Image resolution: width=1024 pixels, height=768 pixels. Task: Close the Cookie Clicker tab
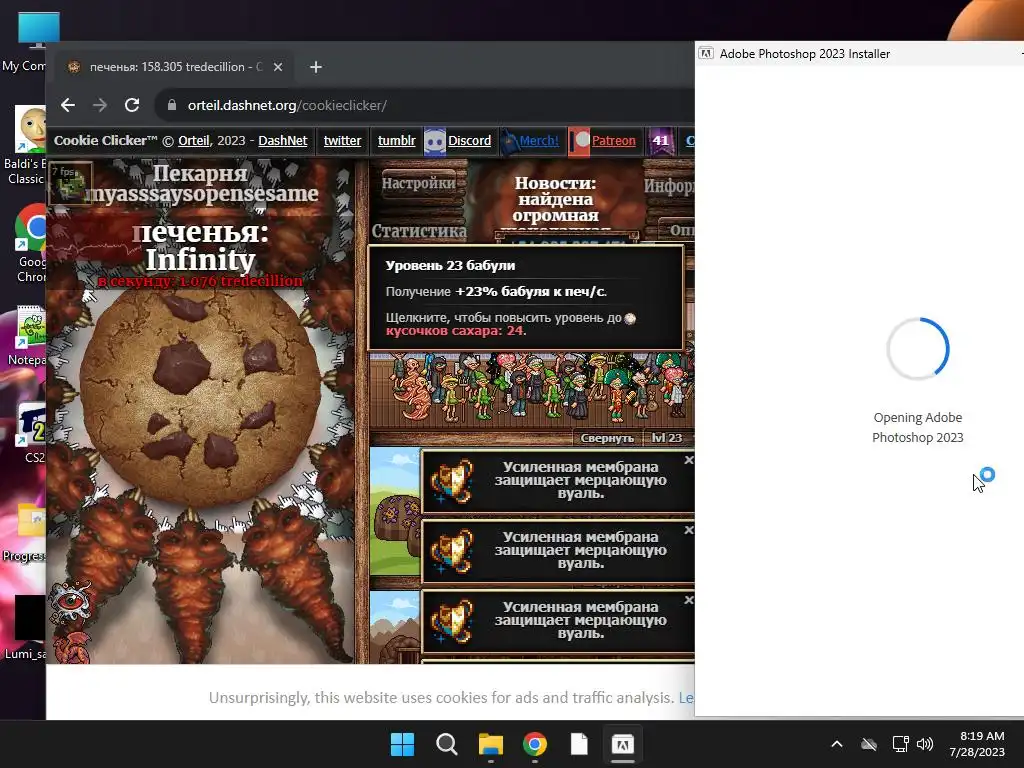click(278, 67)
